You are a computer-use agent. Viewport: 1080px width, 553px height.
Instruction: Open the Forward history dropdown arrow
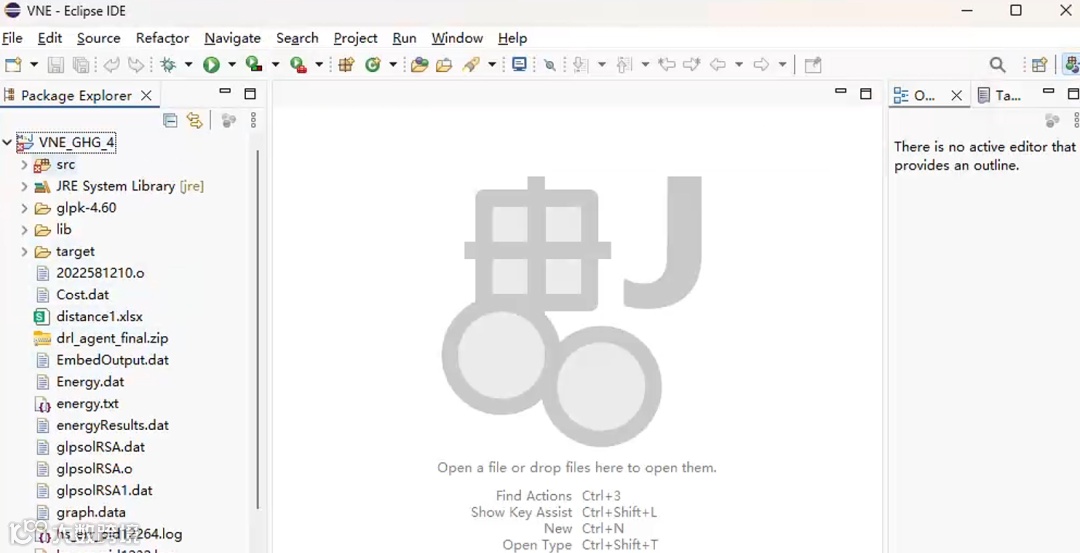point(782,65)
